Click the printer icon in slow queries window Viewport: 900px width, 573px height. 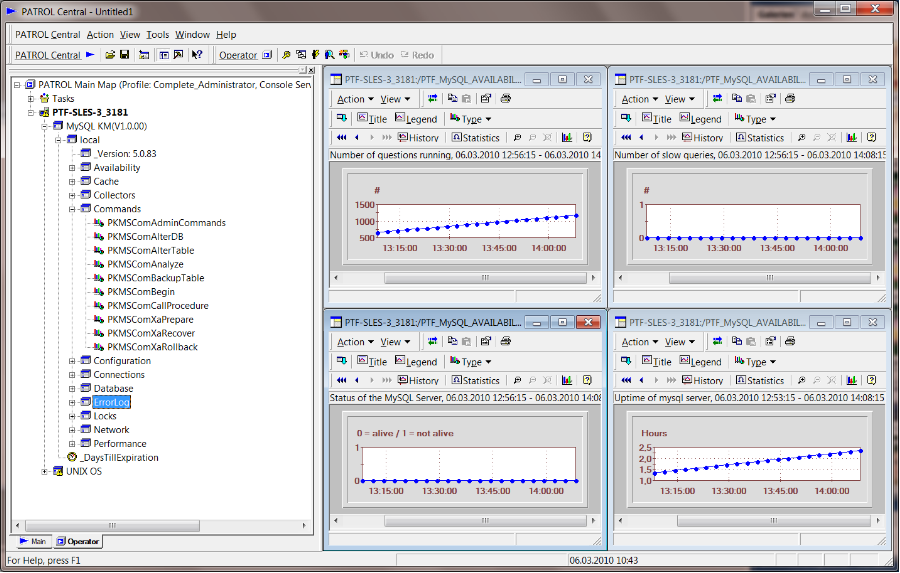(790, 99)
